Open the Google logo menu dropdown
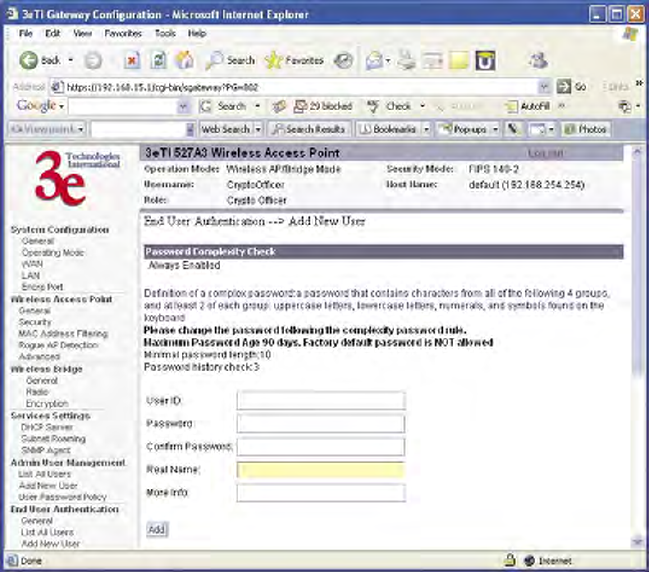Image resolution: width=649 pixels, height=572 pixels. click(62, 107)
